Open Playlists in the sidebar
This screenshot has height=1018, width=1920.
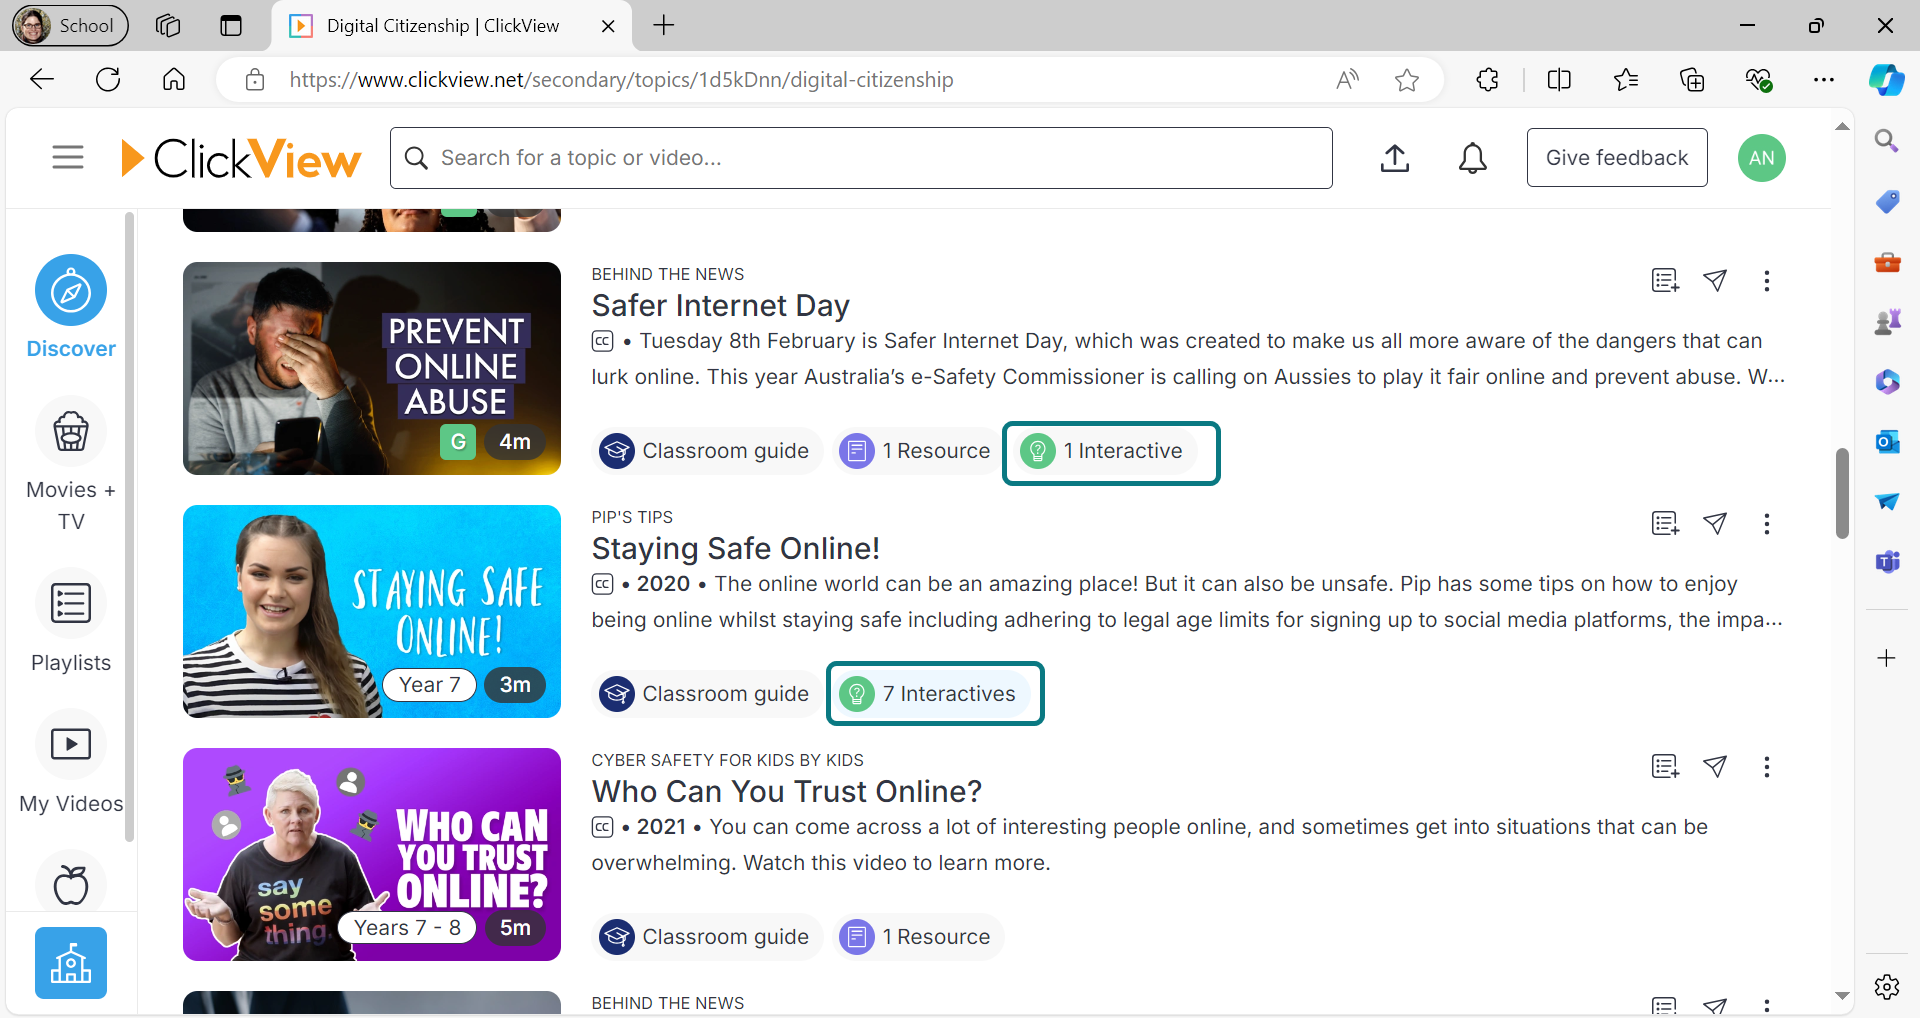[71, 622]
